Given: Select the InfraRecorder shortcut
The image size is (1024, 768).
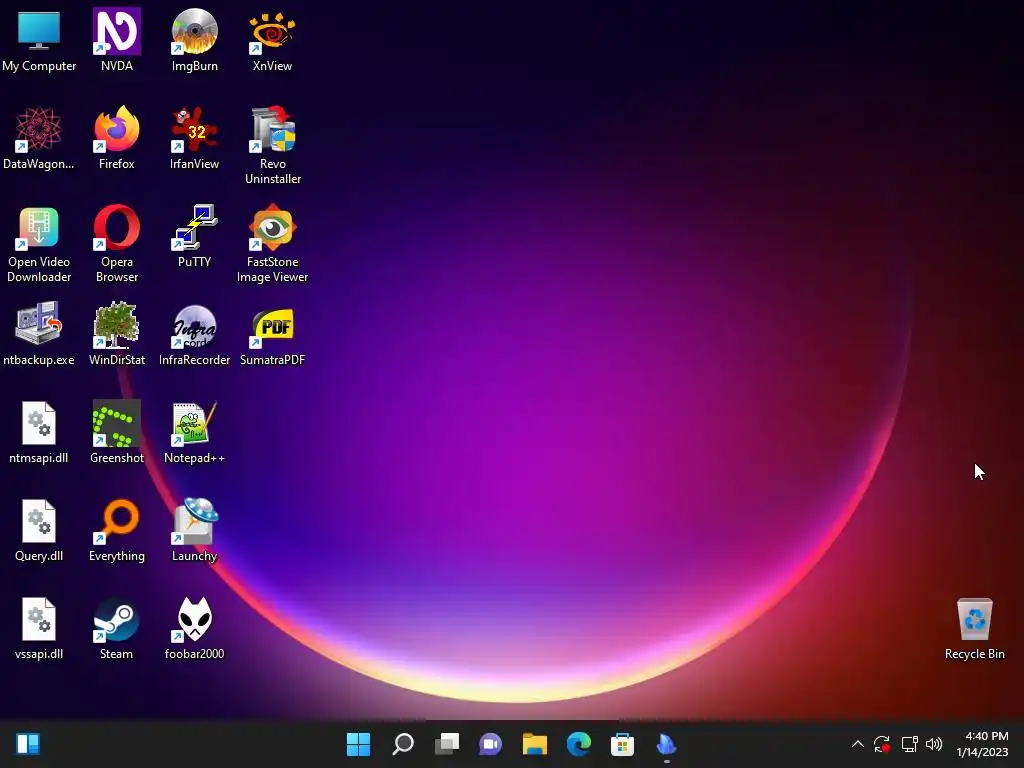Looking at the screenshot, I should pos(194,334).
